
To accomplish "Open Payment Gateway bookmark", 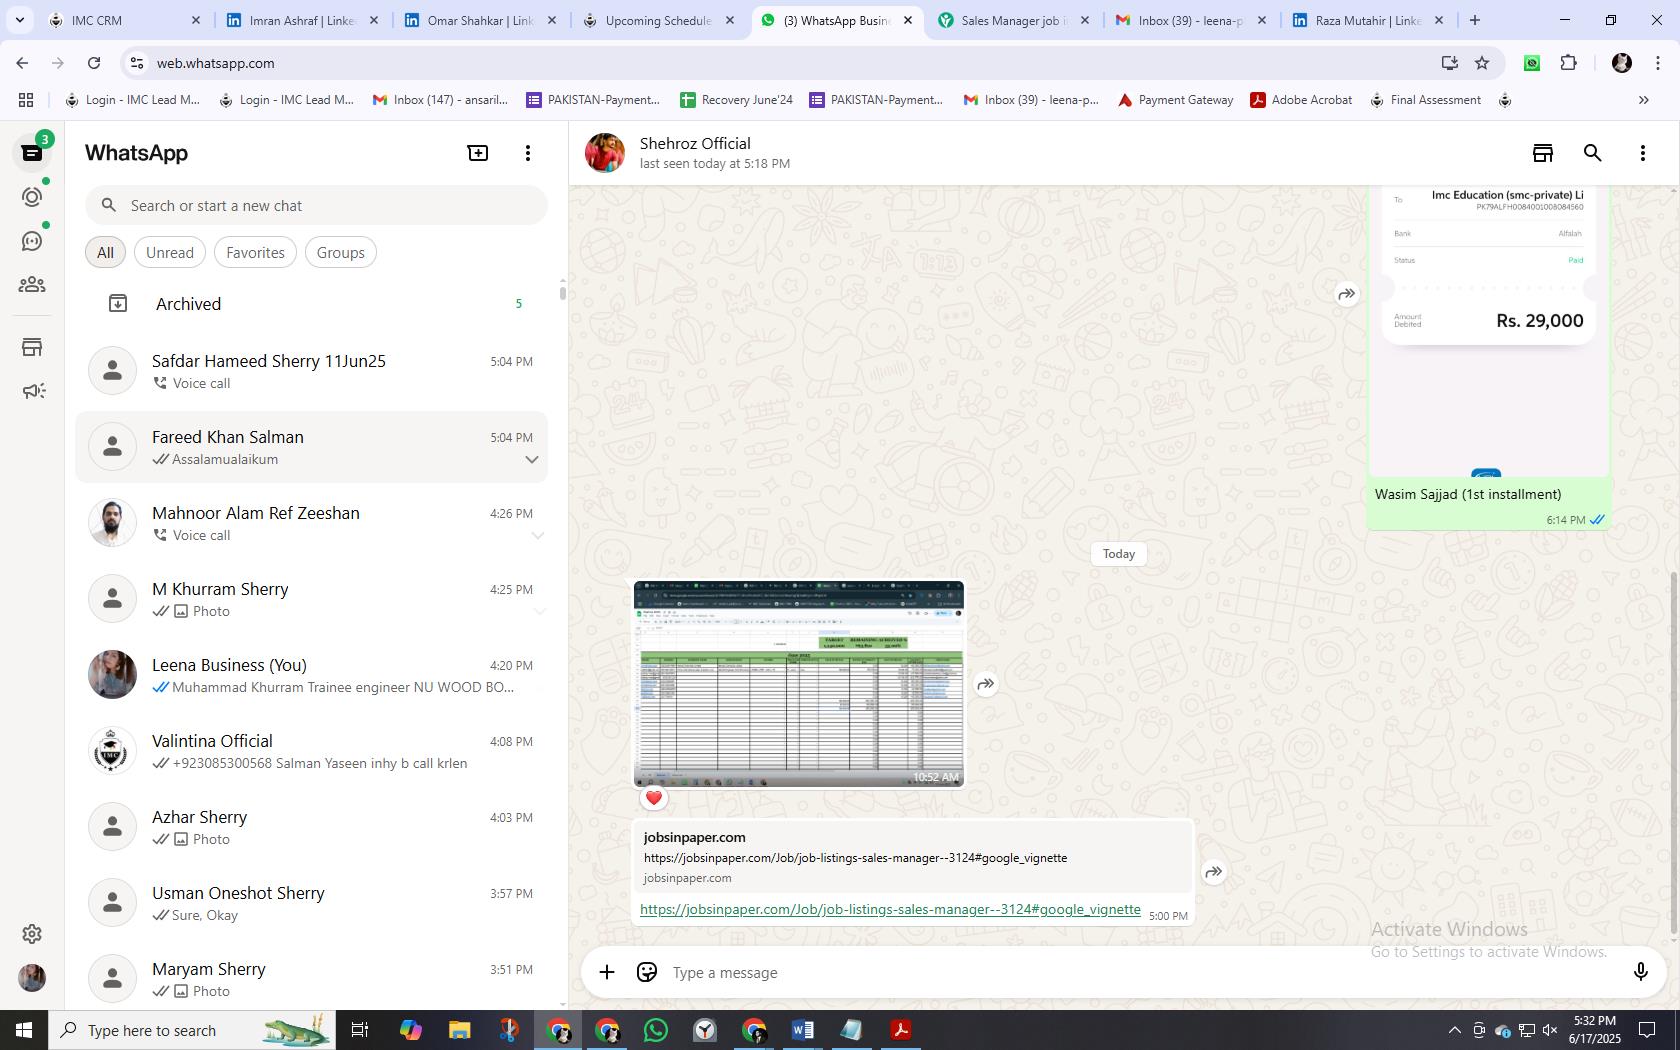I will click(1175, 100).
